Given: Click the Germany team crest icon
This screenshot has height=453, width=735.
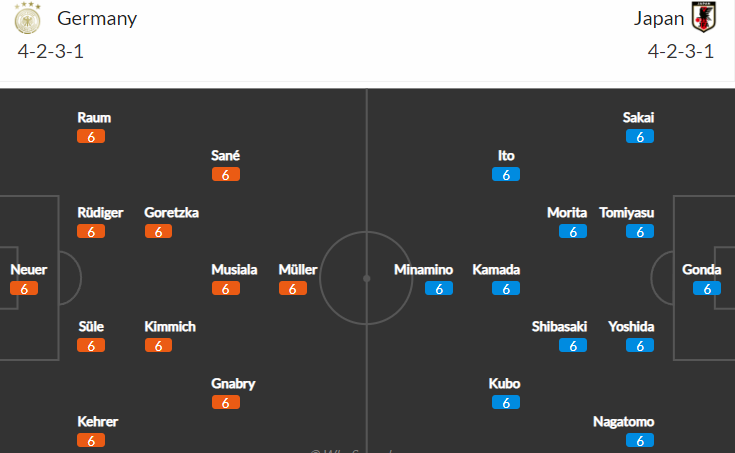Looking at the screenshot, I should coord(27,18).
